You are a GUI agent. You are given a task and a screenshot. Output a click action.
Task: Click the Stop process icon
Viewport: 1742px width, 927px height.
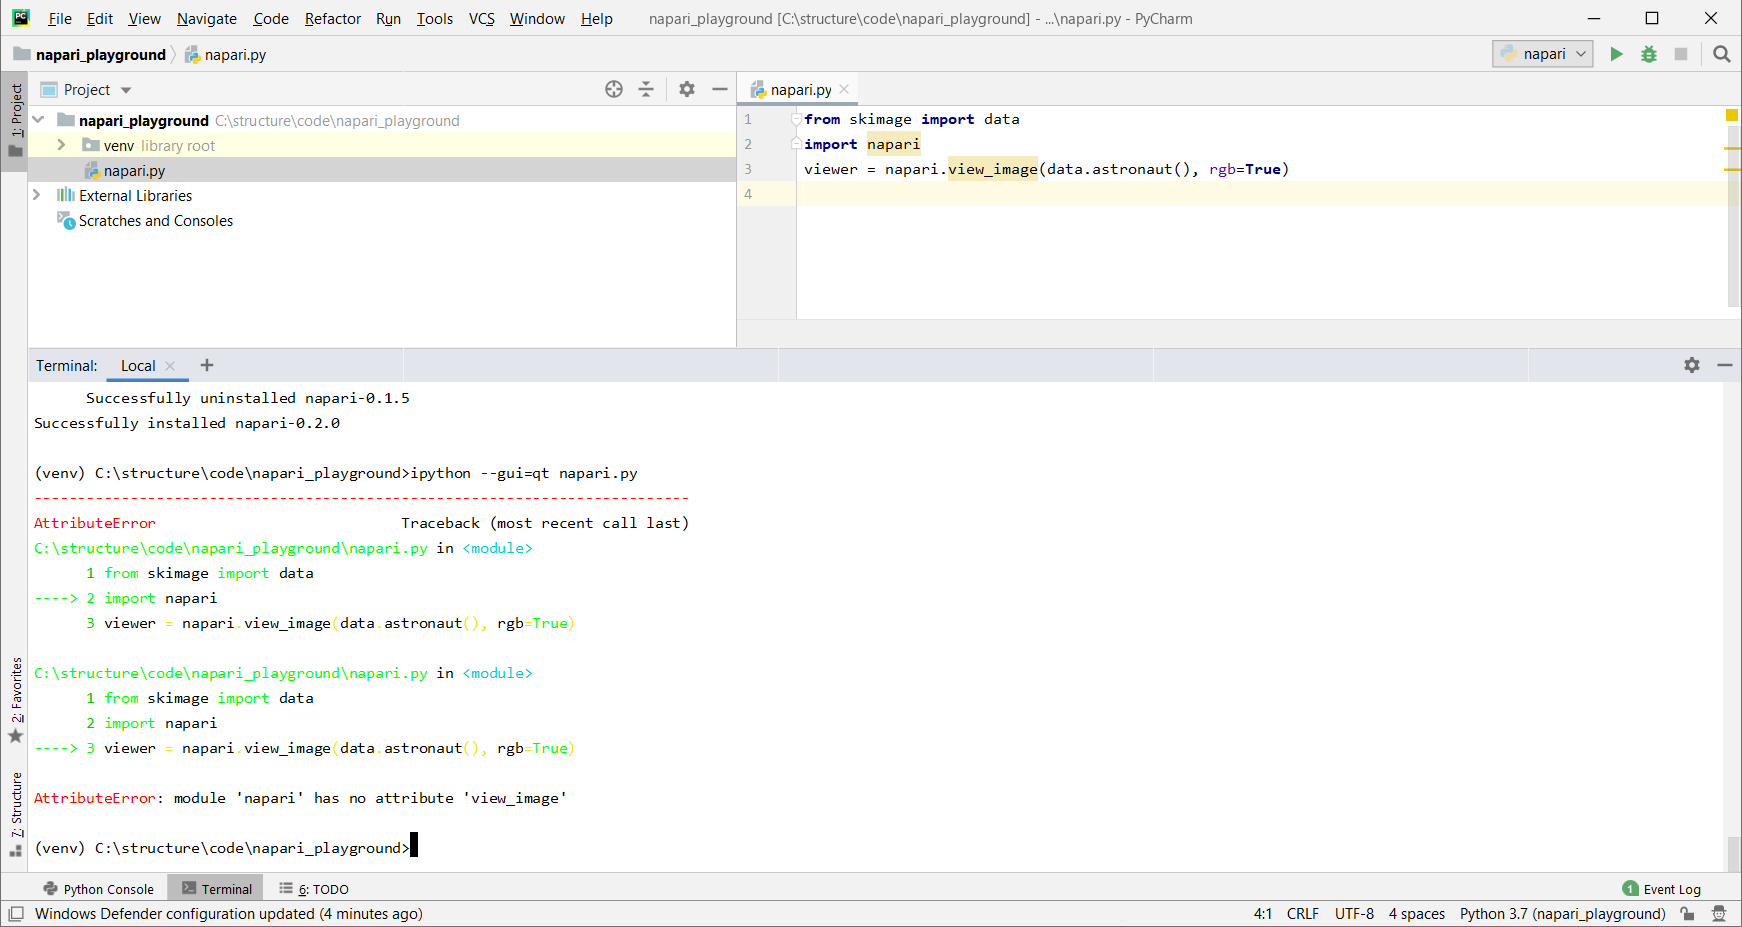point(1681,54)
